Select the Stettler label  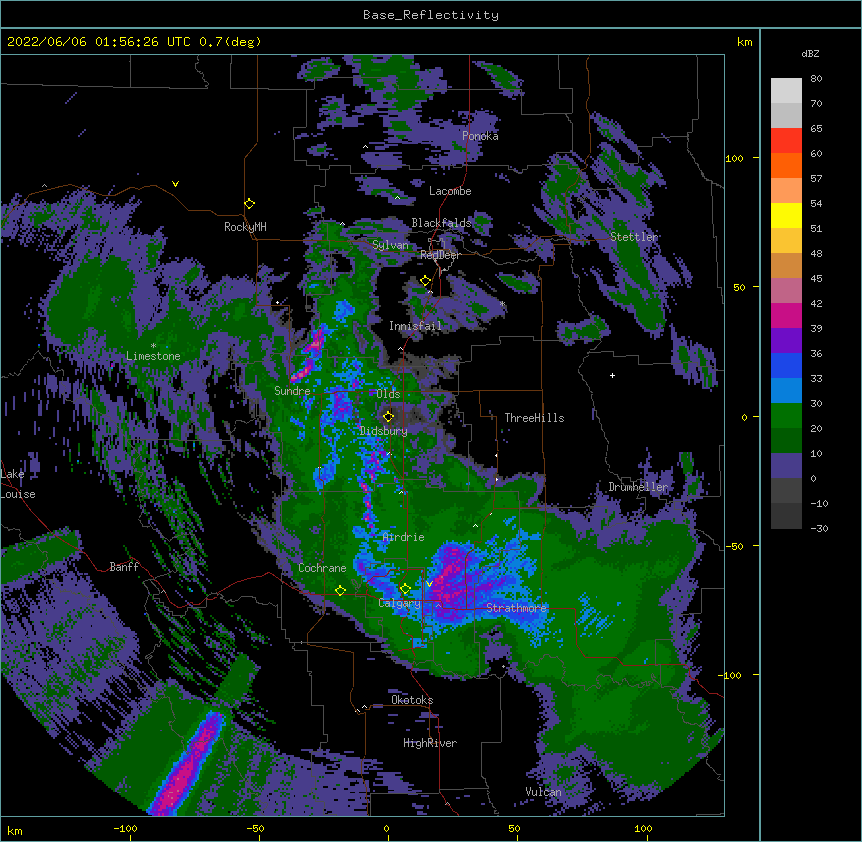[x=634, y=237]
